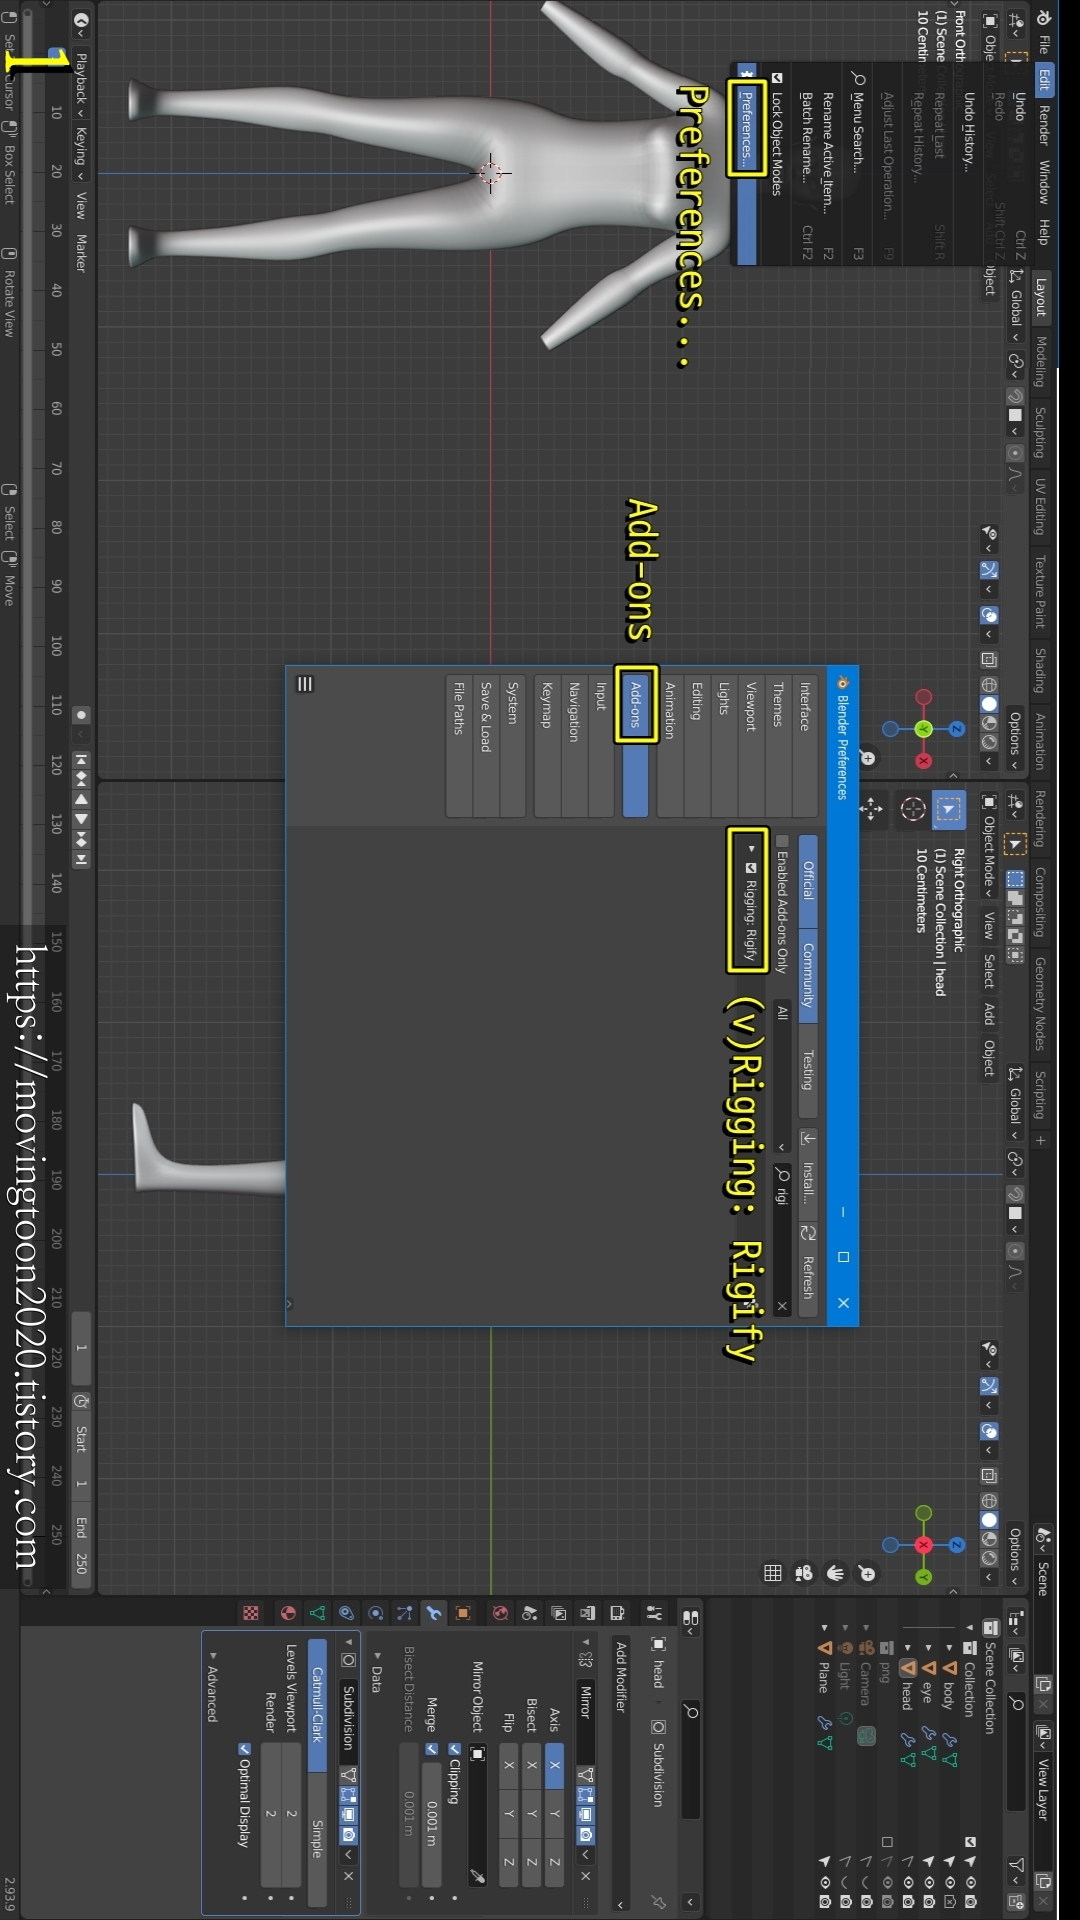Open the Render properties tab icon
Image resolution: width=1080 pixels, height=1920 pixels.
617,1613
